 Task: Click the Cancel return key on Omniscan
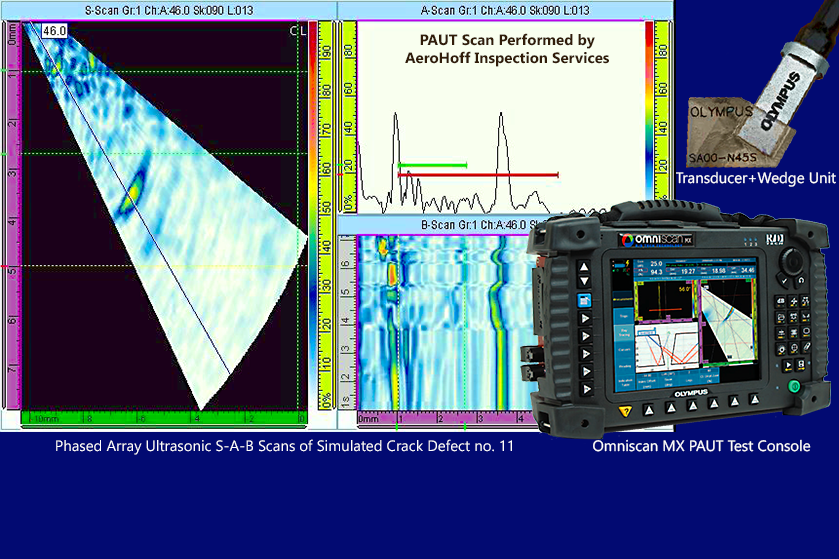click(800, 280)
